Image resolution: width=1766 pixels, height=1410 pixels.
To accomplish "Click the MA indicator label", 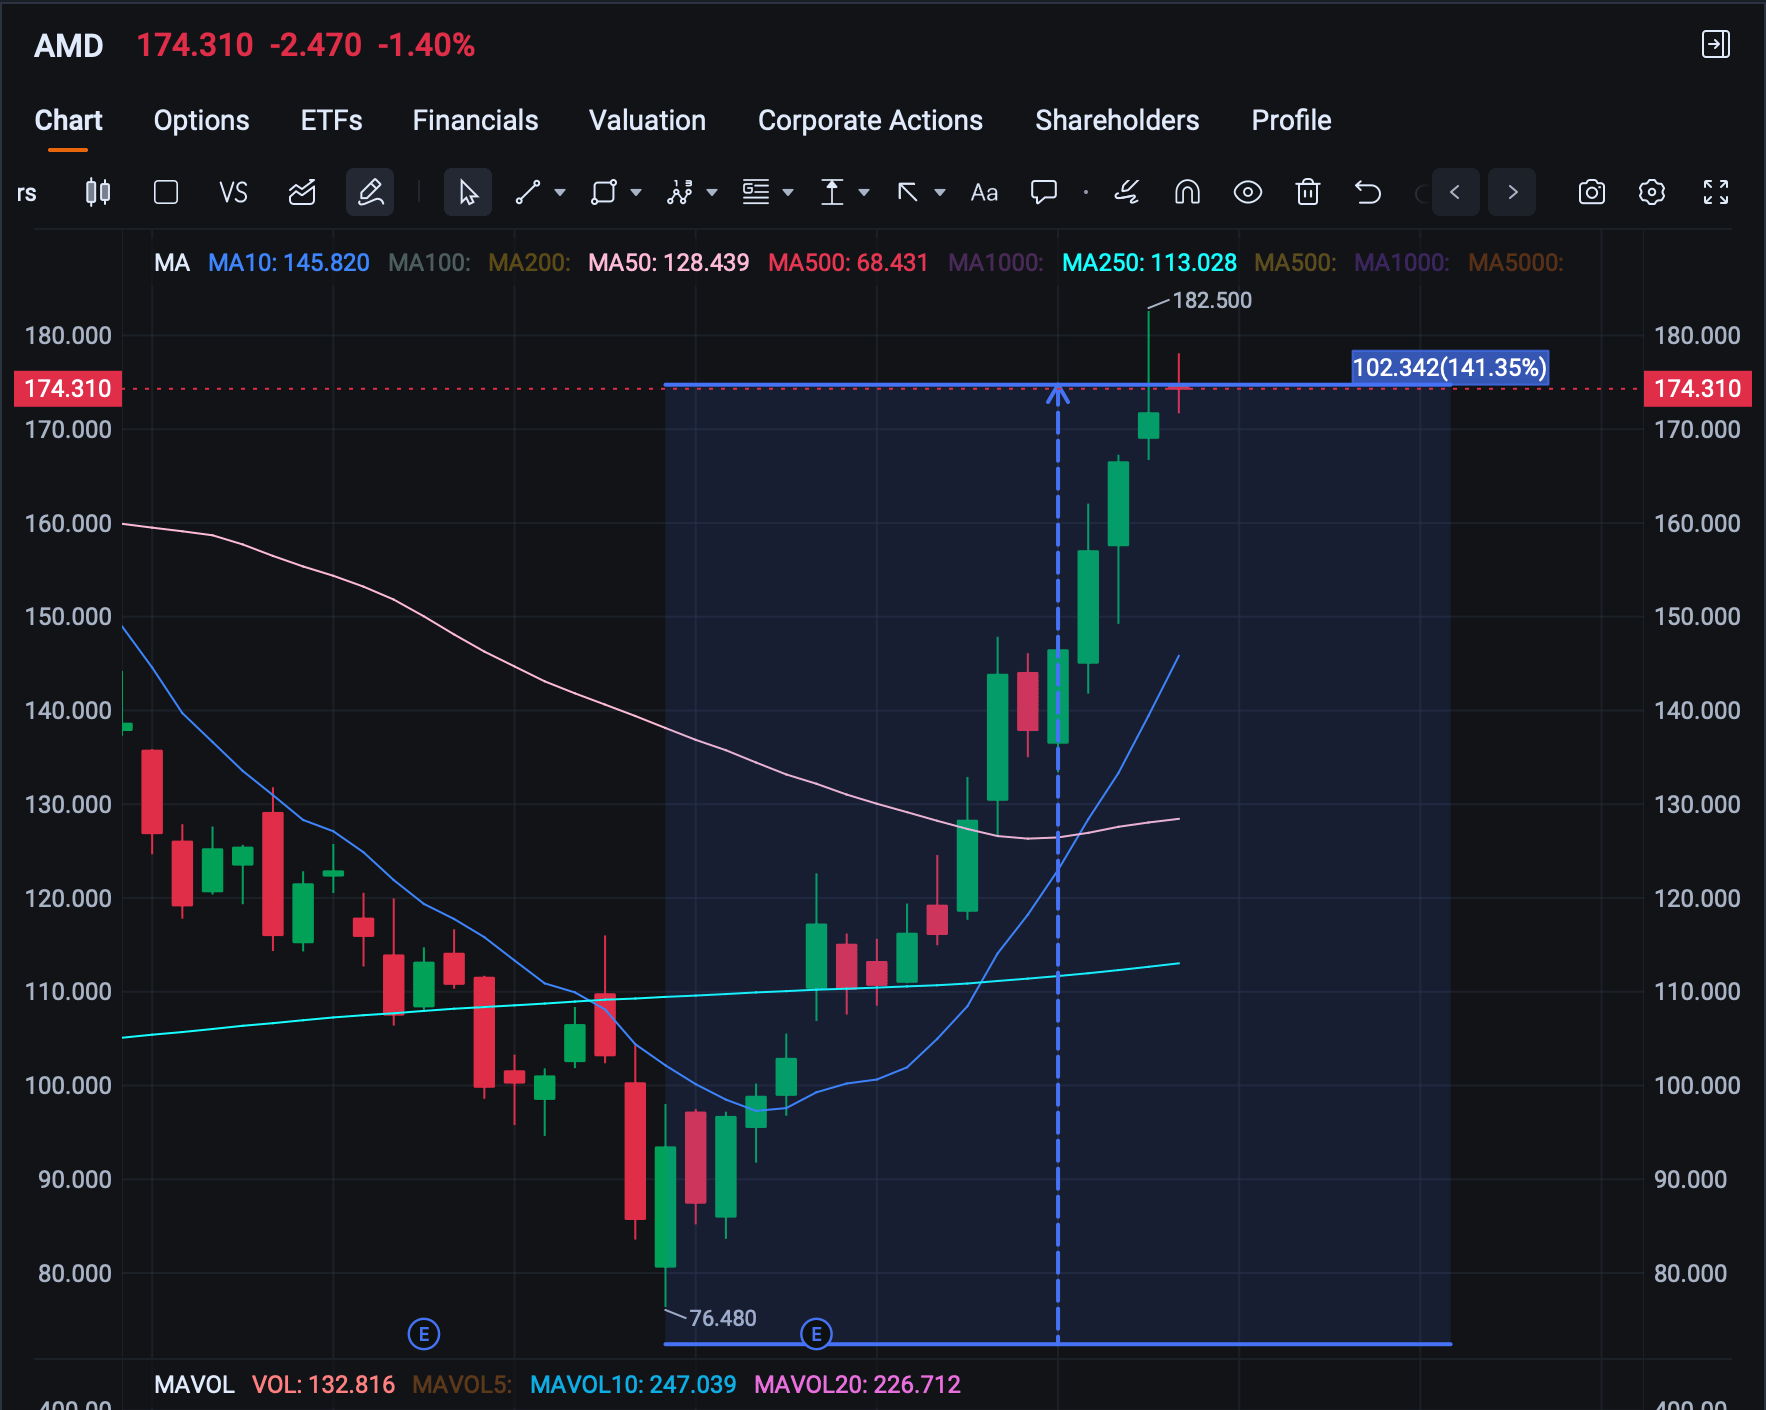I will point(172,263).
